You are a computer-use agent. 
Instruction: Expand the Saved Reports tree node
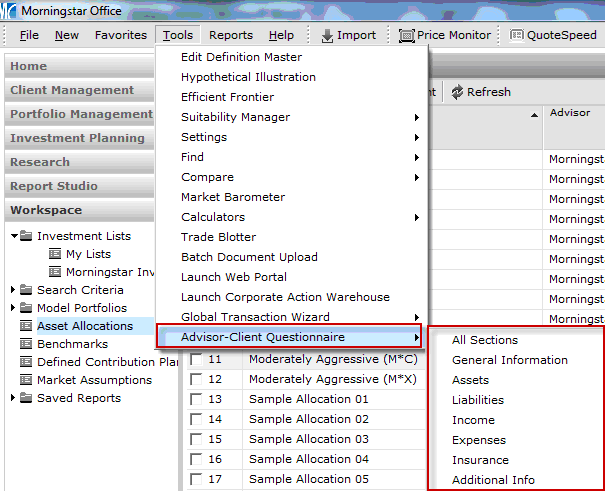(x=13, y=398)
